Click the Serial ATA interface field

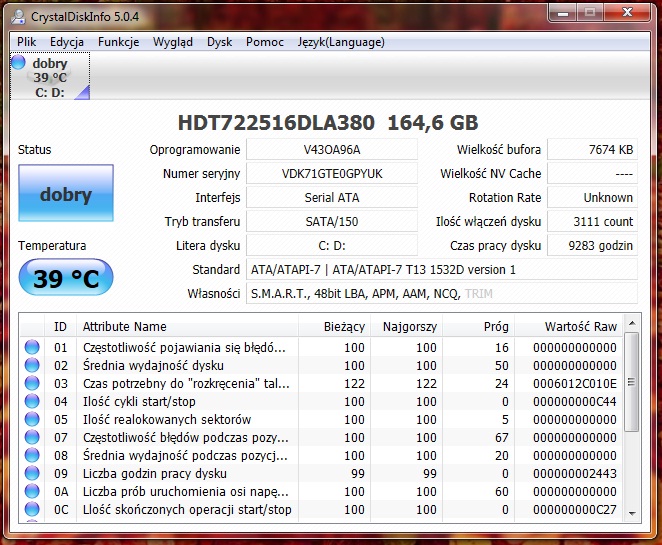point(332,198)
